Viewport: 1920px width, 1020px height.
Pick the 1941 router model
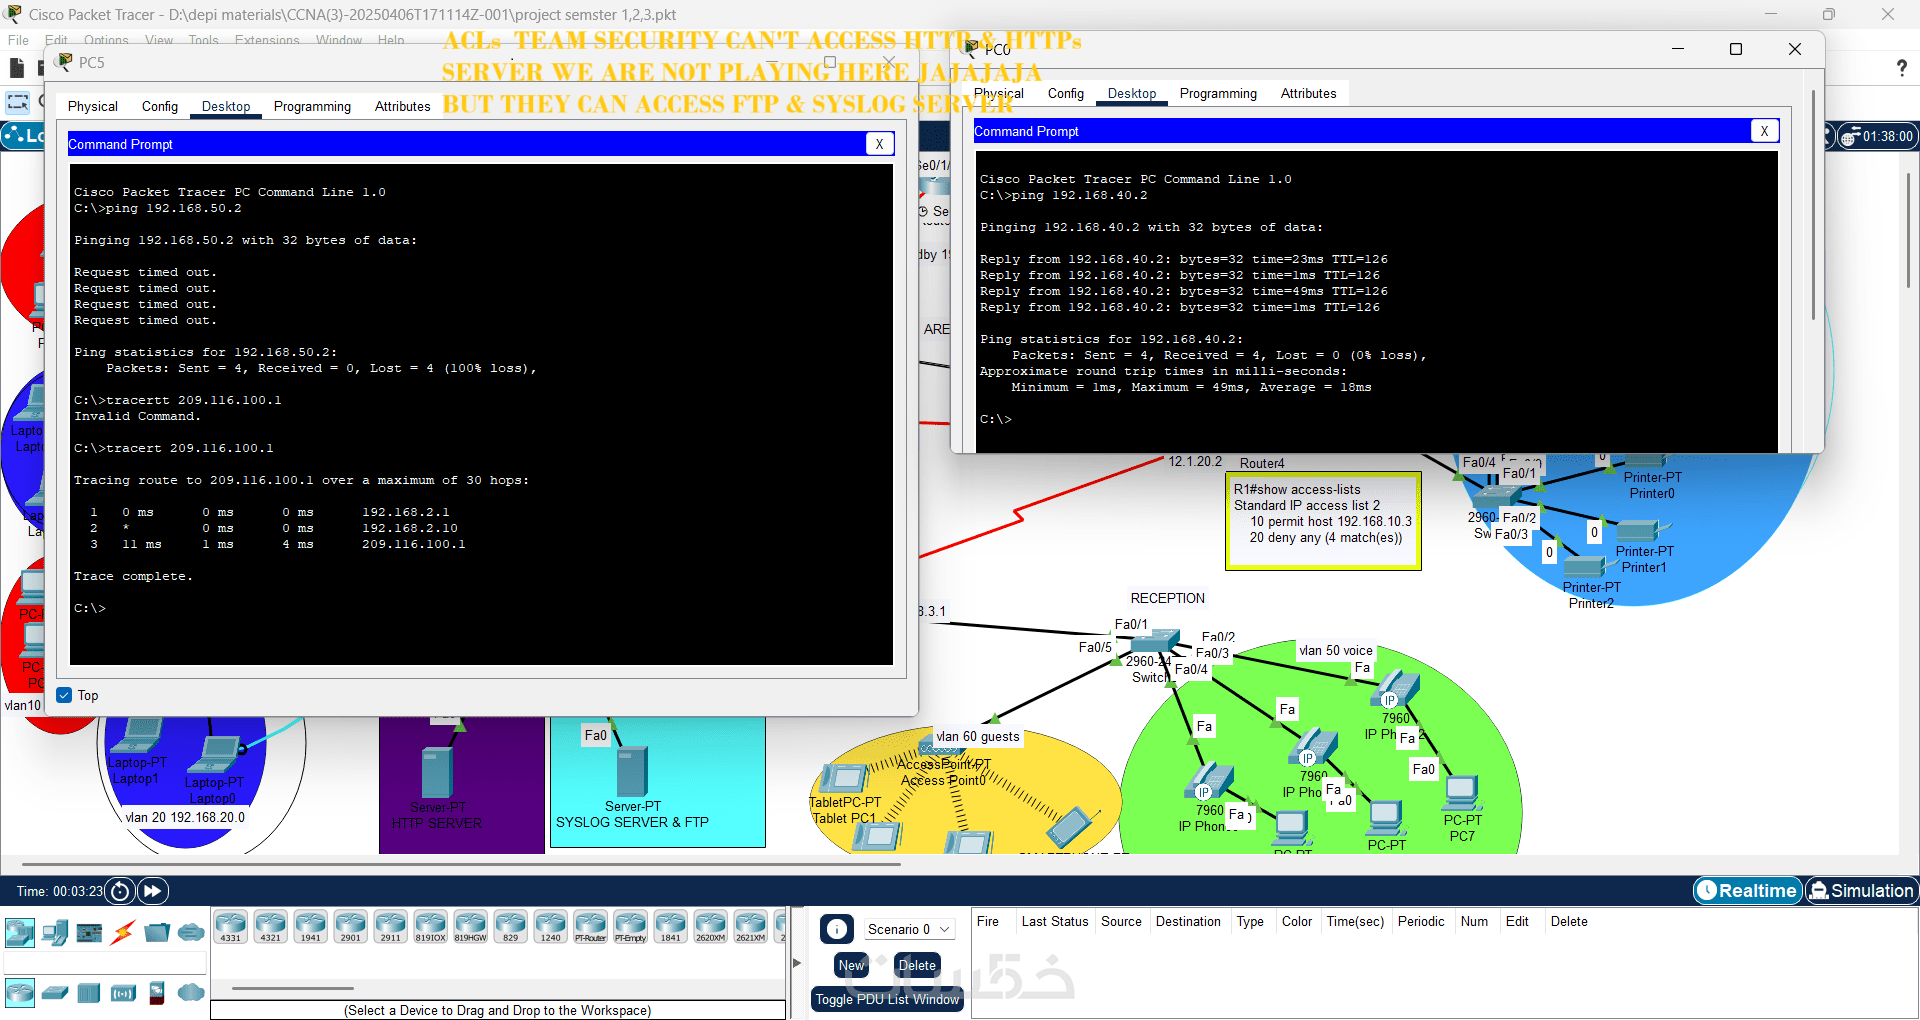[x=311, y=927]
